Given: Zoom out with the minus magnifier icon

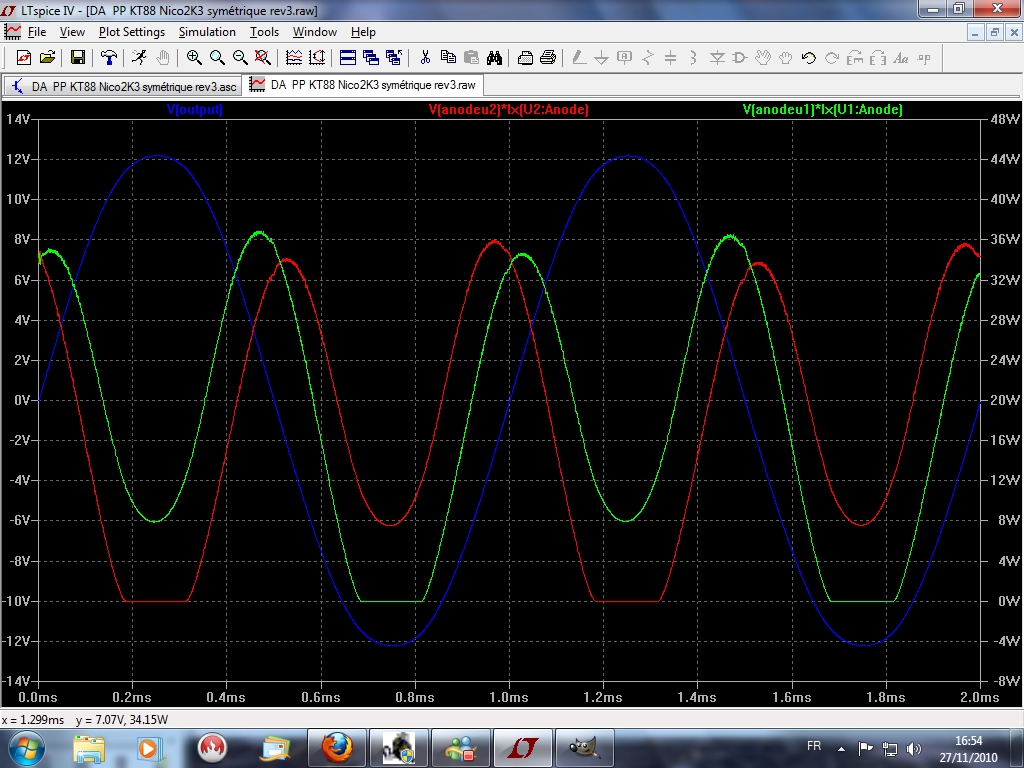Looking at the screenshot, I should point(240,58).
